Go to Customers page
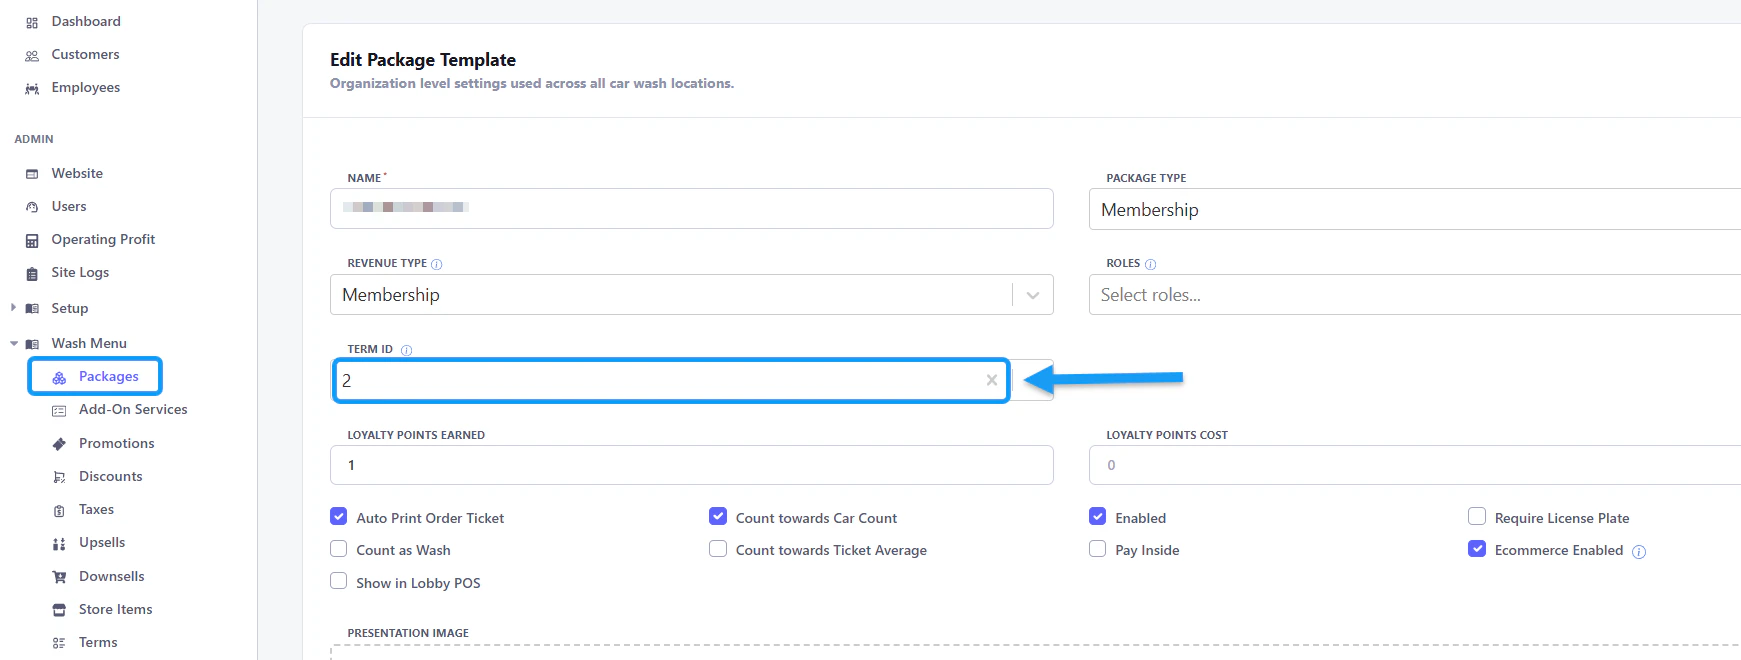 [x=85, y=55]
